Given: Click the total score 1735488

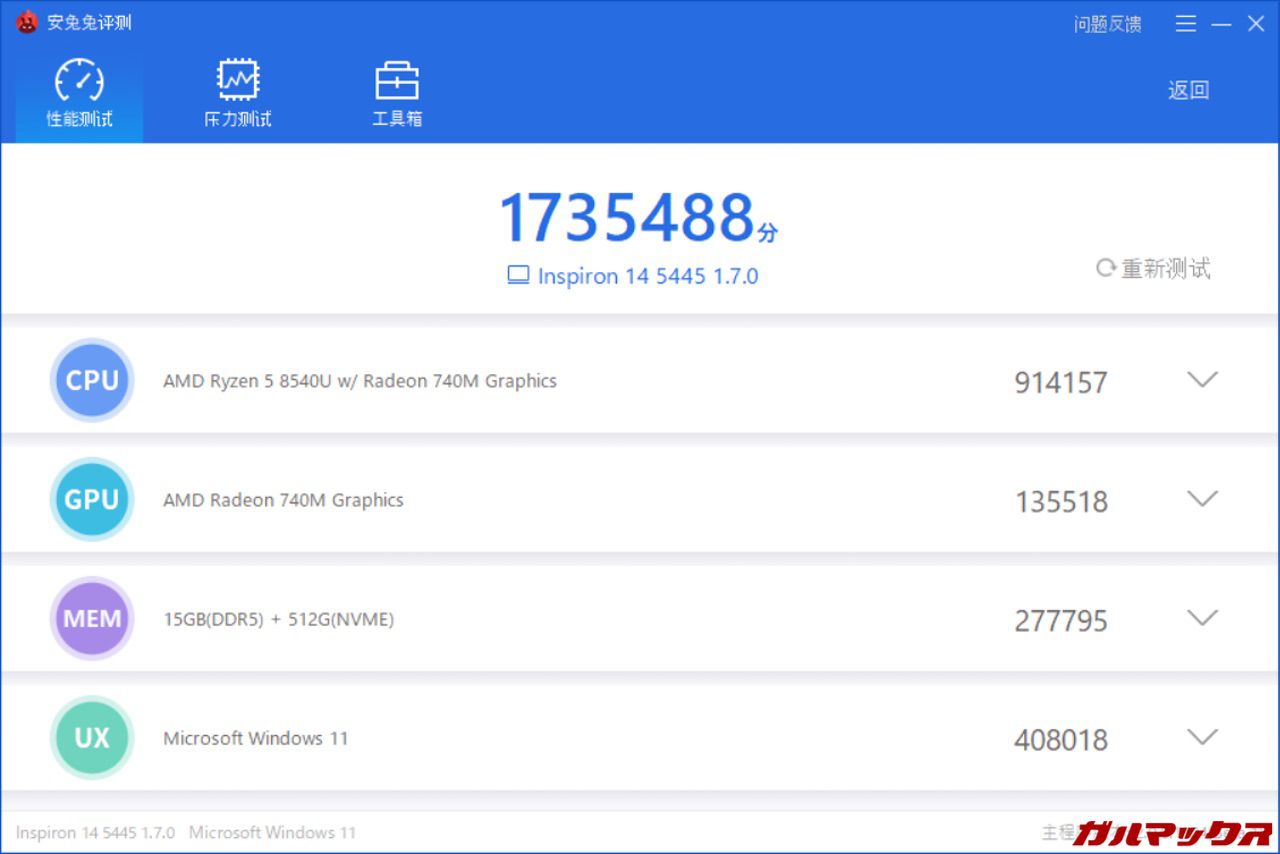Looking at the screenshot, I should pos(627,217).
